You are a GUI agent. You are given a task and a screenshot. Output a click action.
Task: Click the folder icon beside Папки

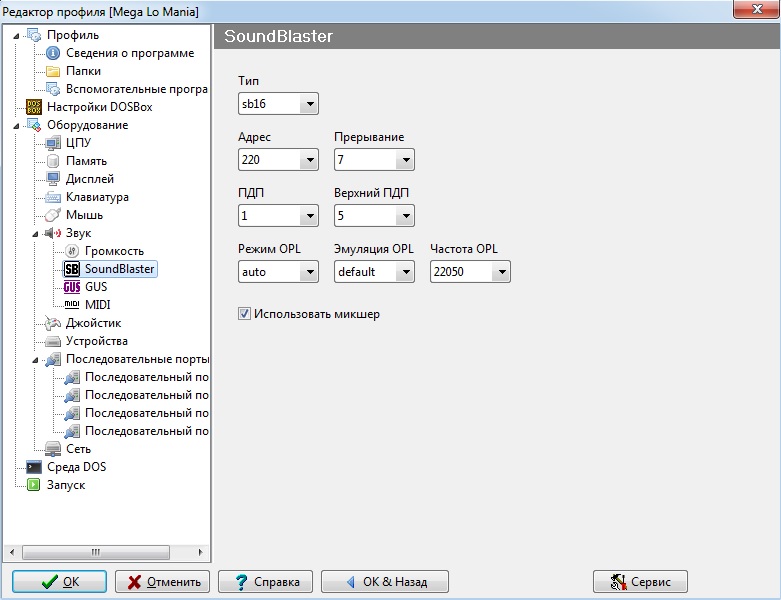coord(53,71)
